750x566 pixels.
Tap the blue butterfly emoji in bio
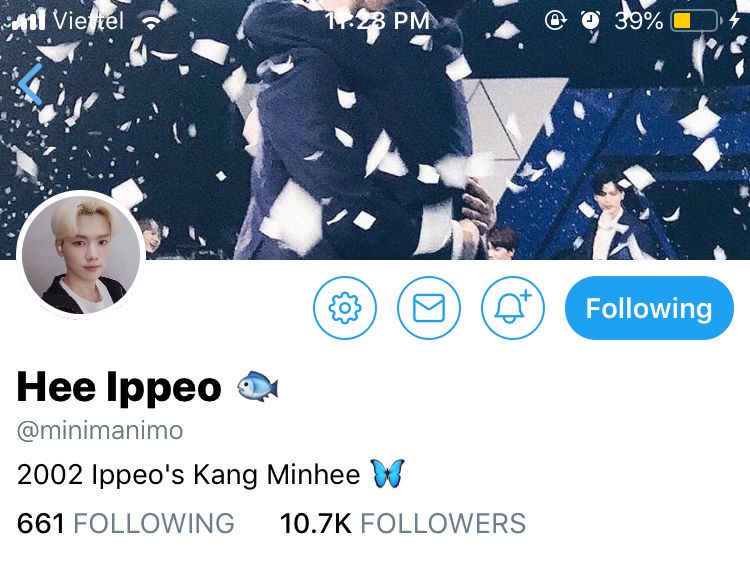(x=387, y=473)
